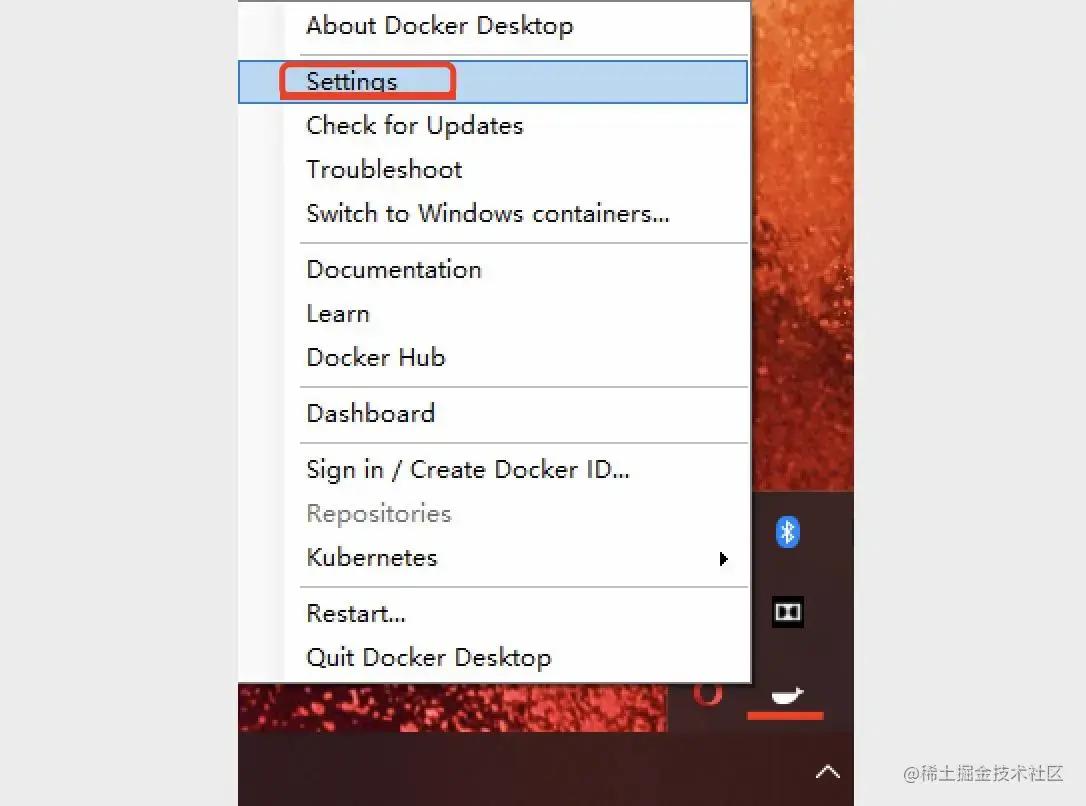Select Quit Docker Desktop
Viewport: 1086px width, 806px height.
point(492,657)
